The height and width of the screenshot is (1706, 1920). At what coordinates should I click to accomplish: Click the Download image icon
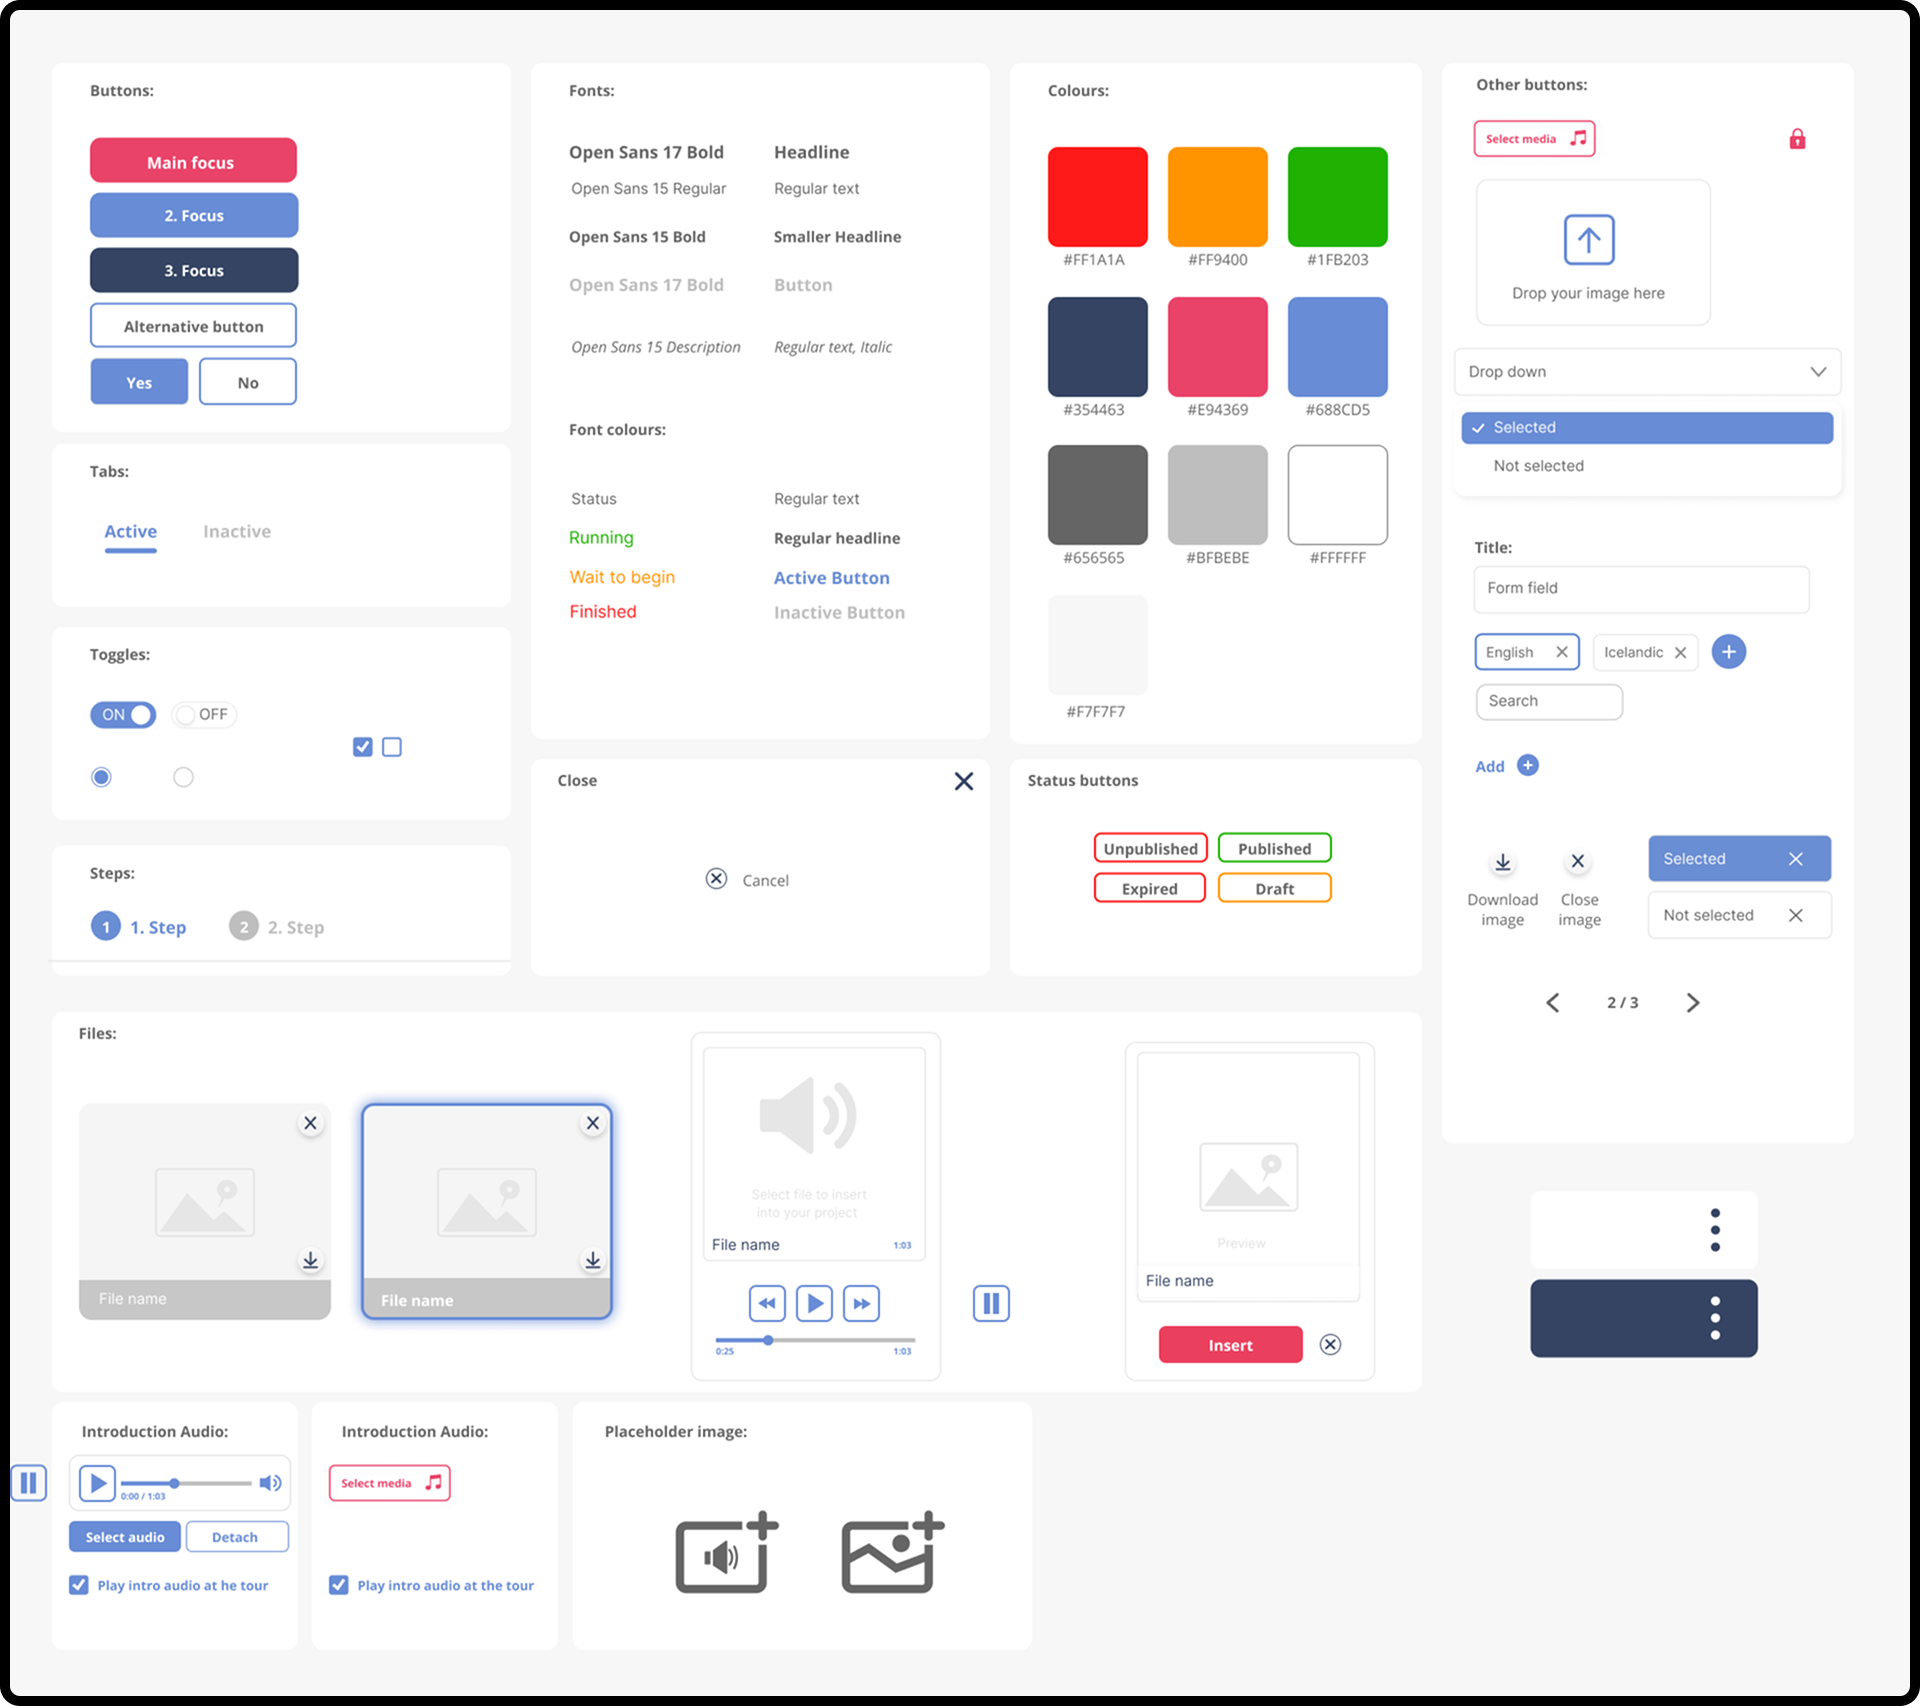tap(1502, 862)
